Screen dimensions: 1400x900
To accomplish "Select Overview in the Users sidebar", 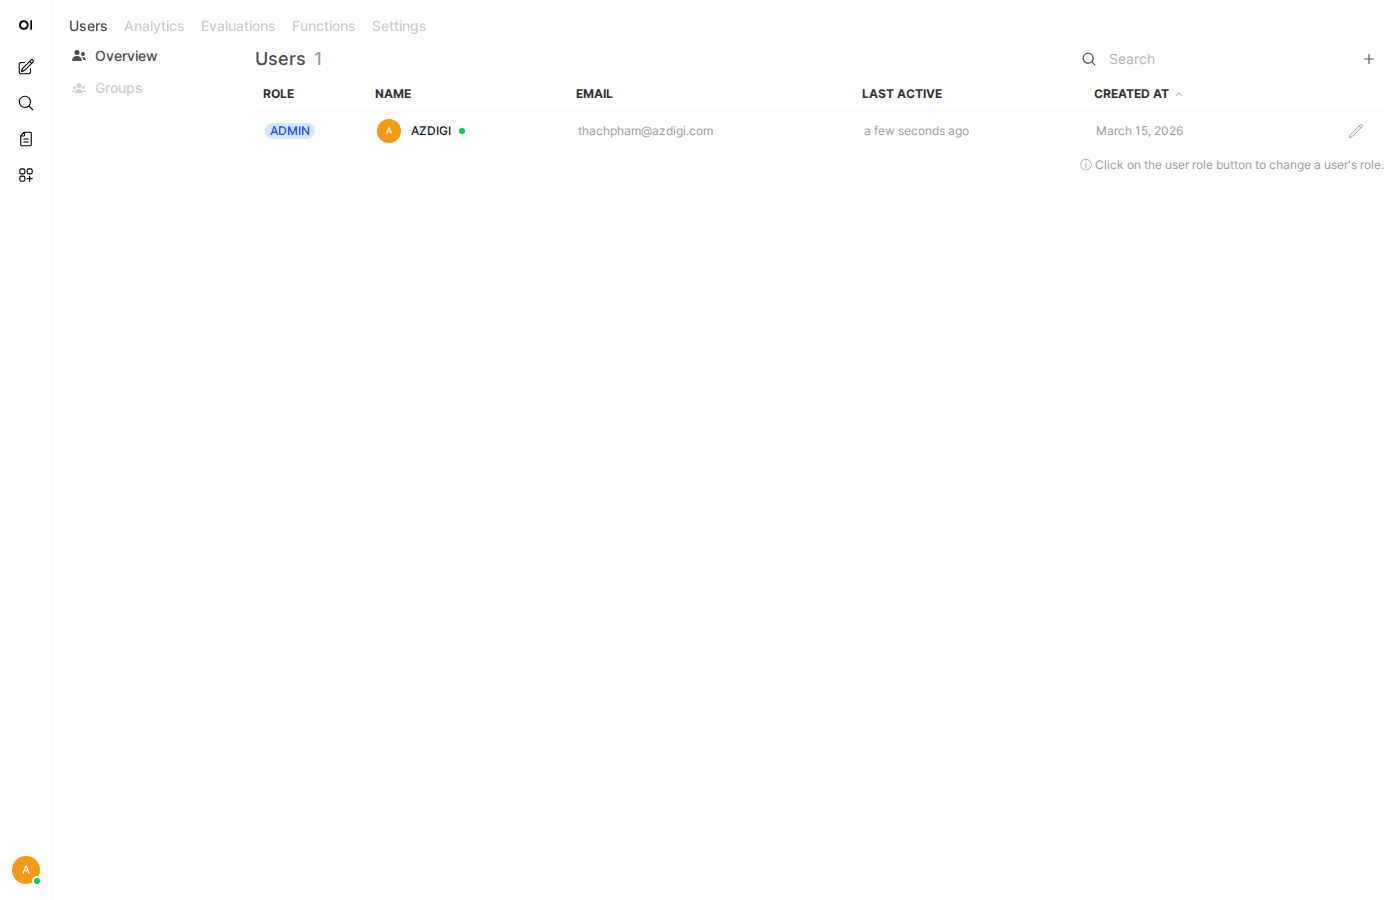I will click(125, 56).
